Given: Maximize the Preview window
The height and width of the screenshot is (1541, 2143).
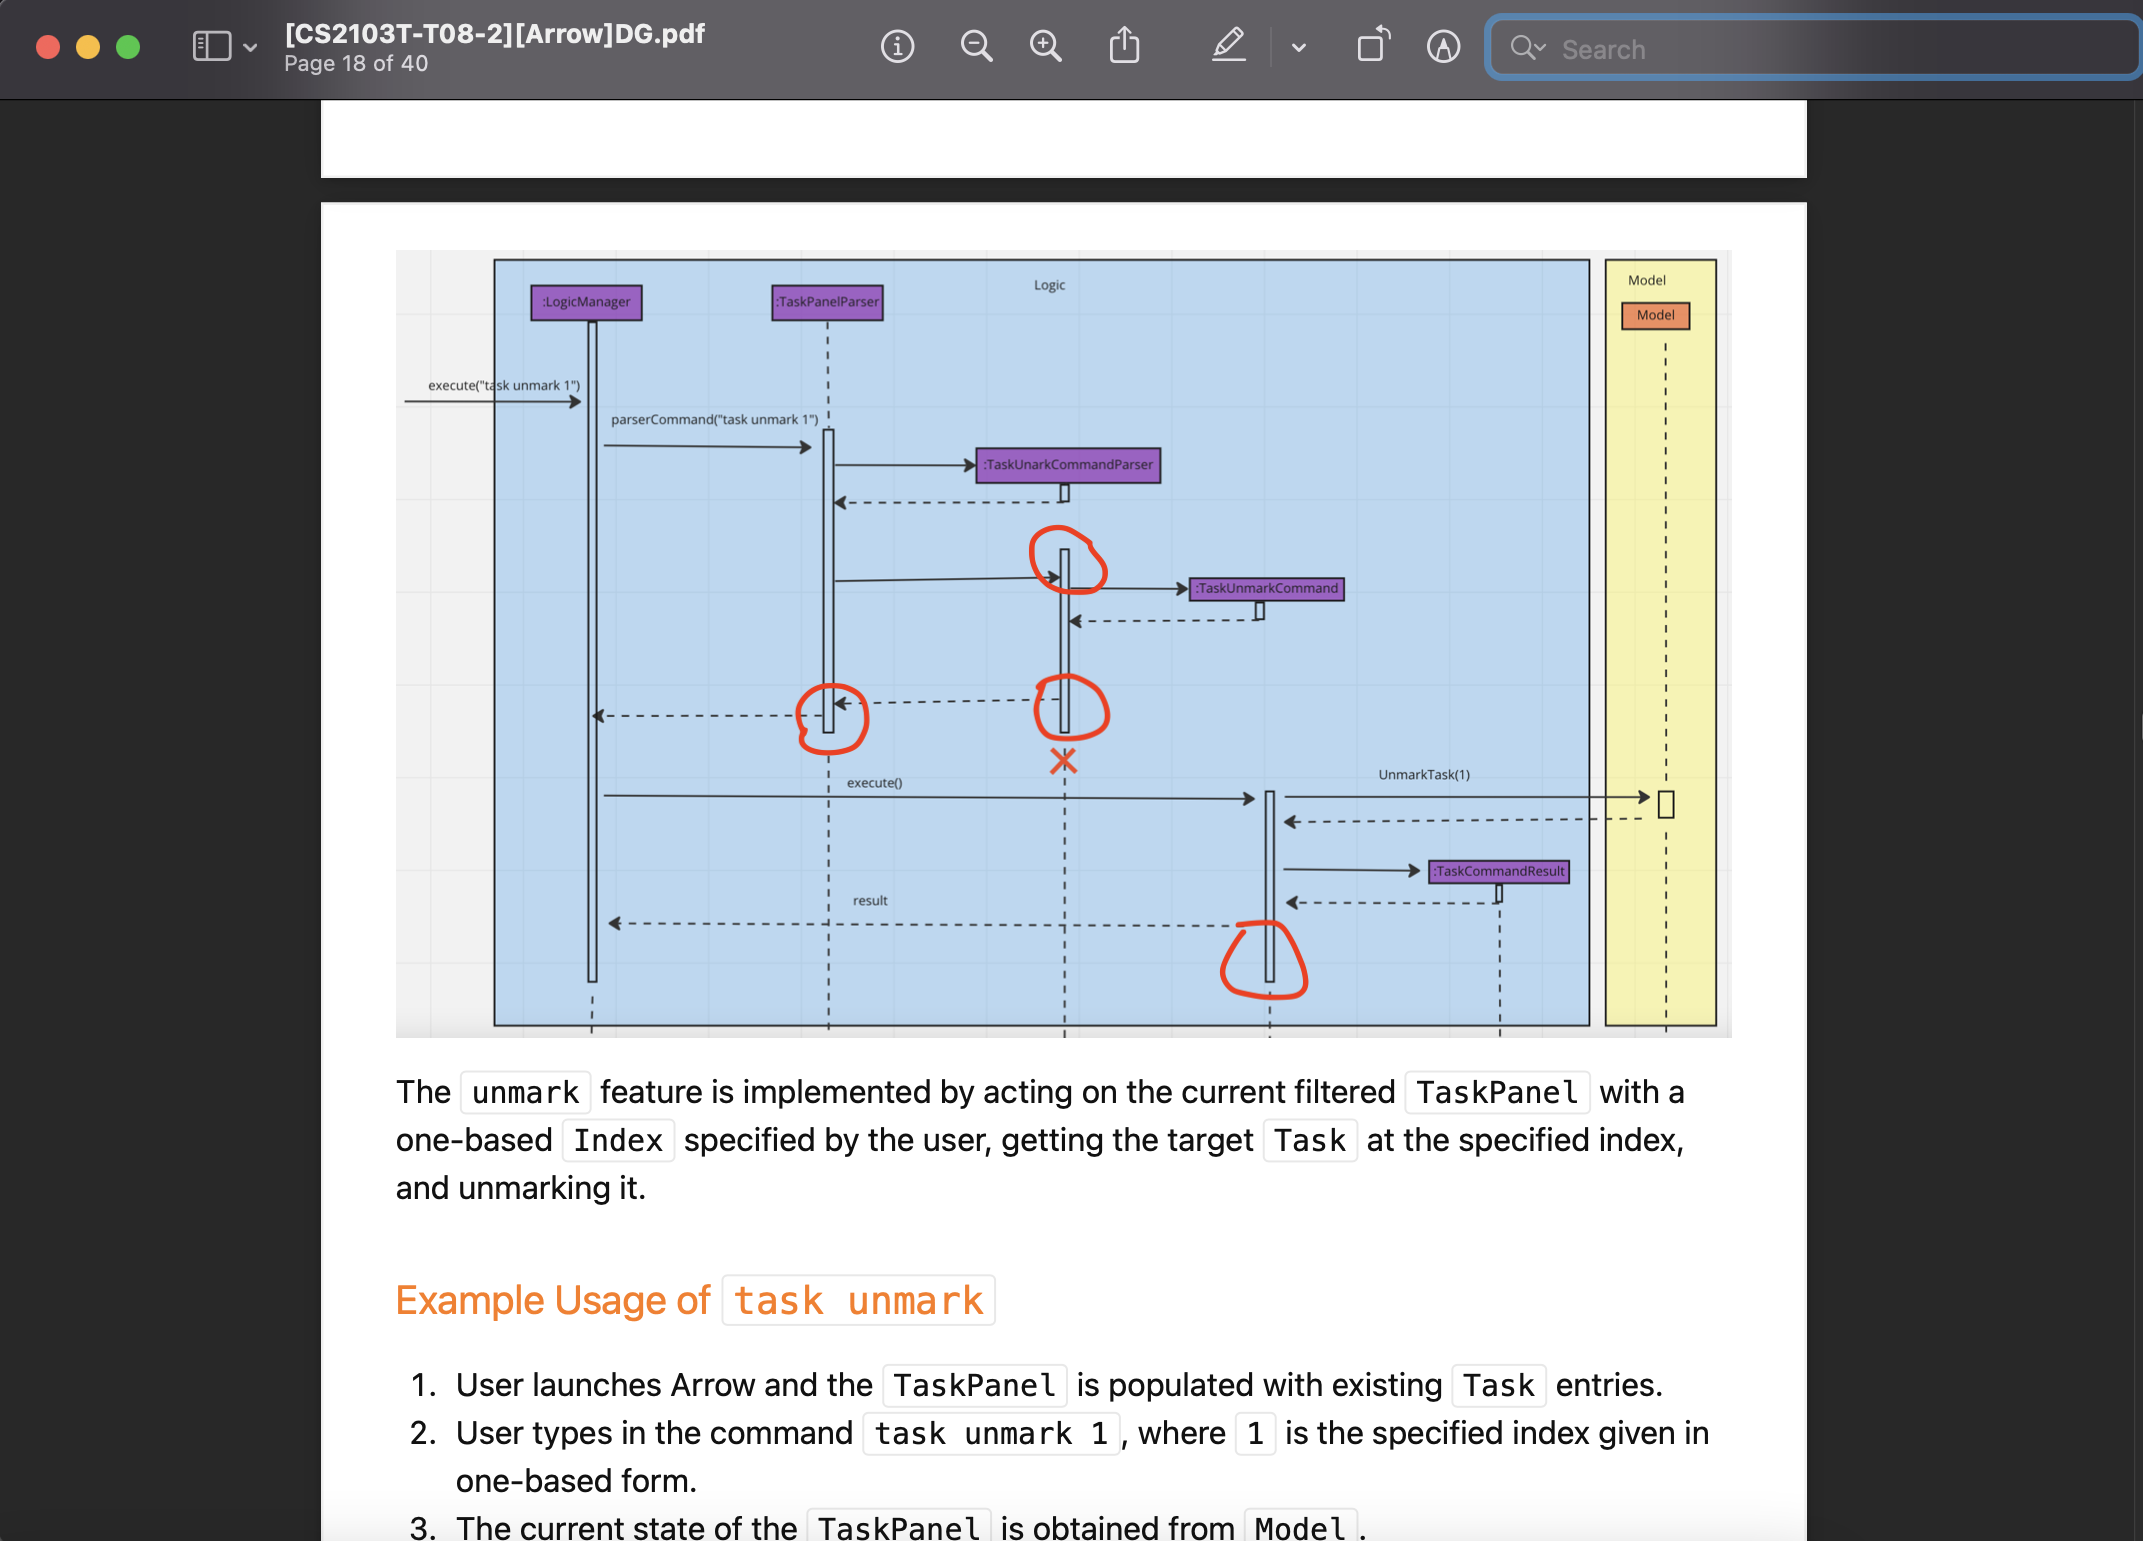Looking at the screenshot, I should click(128, 47).
